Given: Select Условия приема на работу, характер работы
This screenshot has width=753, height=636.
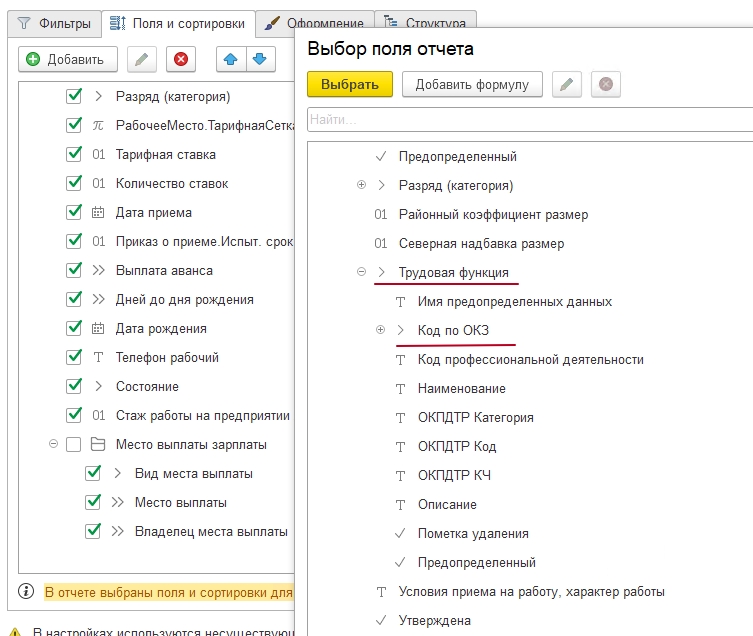Looking at the screenshot, I should click(531, 592).
